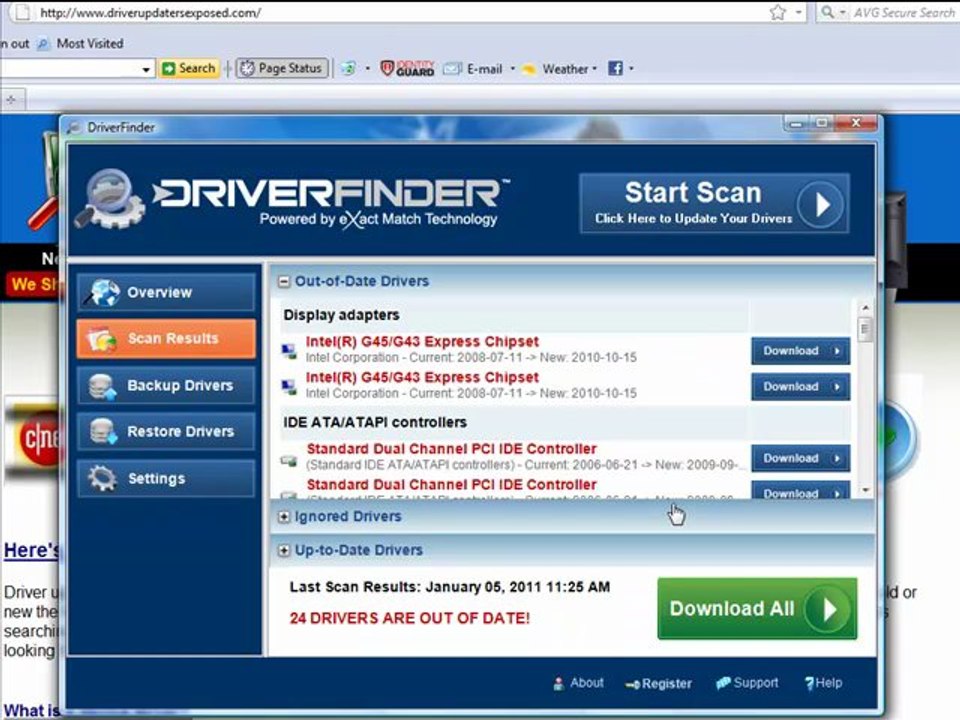Click the driver list scroll up arrow
Viewport: 960px width, 720px height.
pos(864,307)
